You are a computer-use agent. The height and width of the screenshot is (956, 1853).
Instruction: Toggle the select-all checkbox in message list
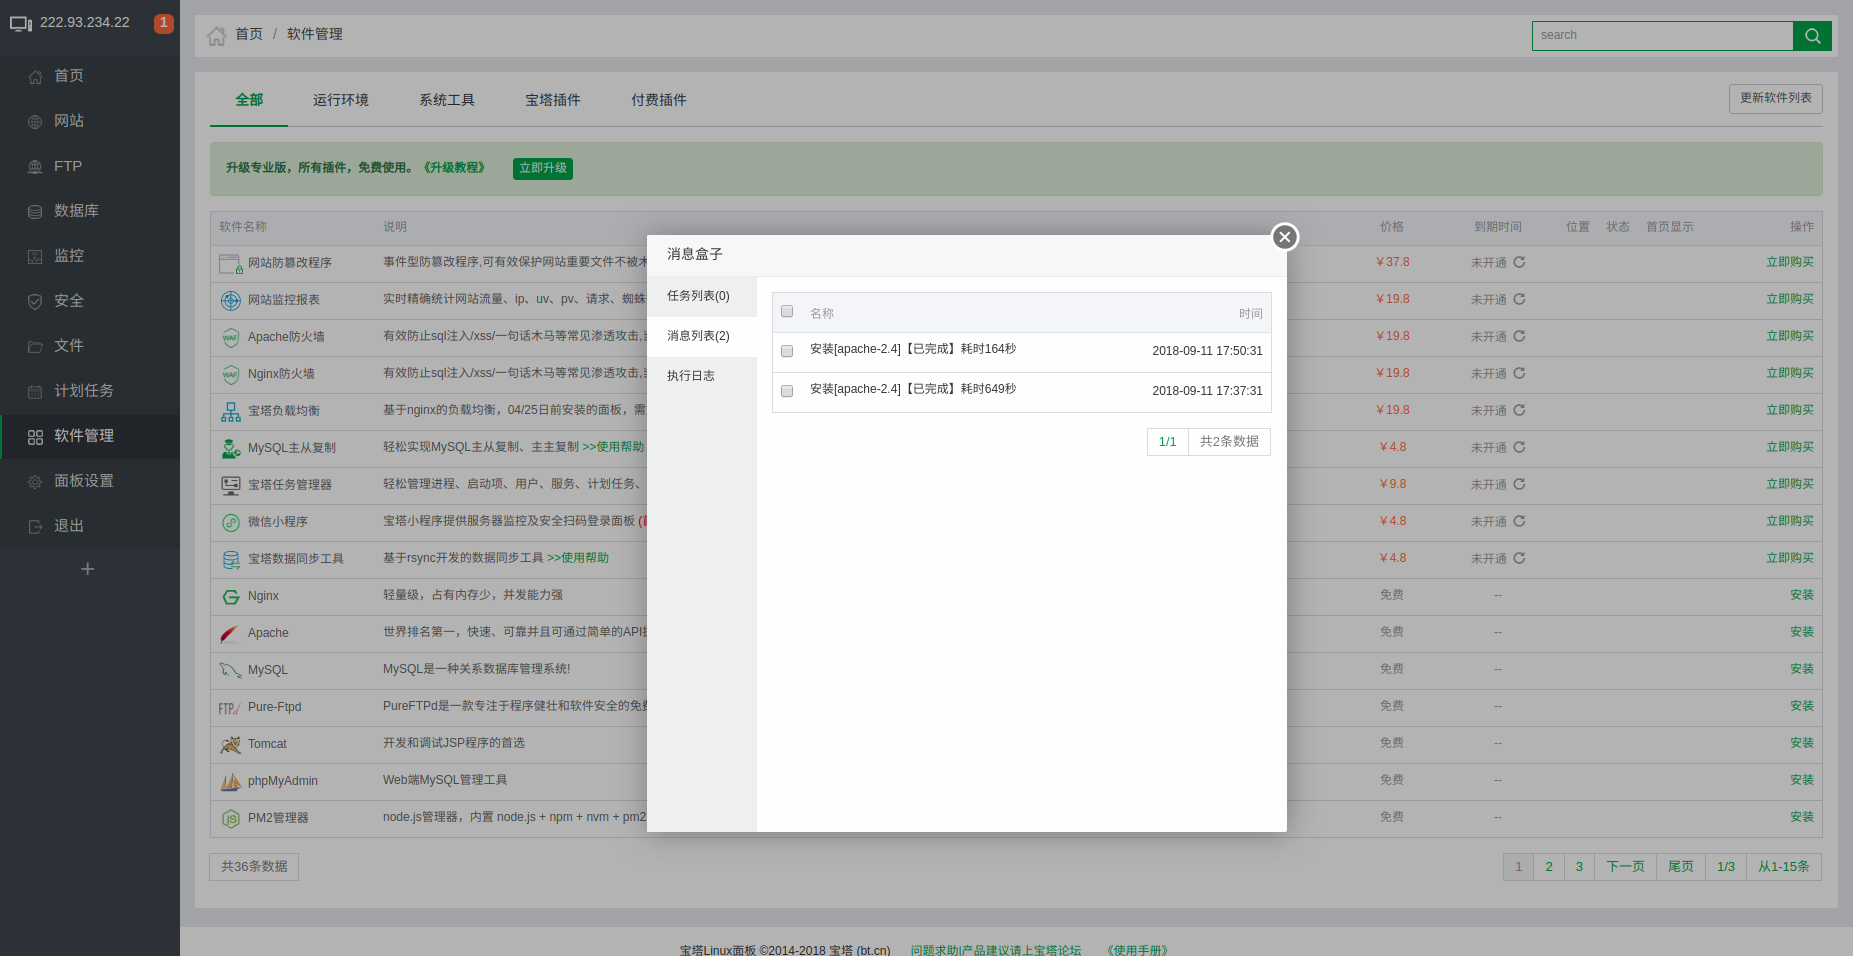pyautogui.click(x=787, y=311)
